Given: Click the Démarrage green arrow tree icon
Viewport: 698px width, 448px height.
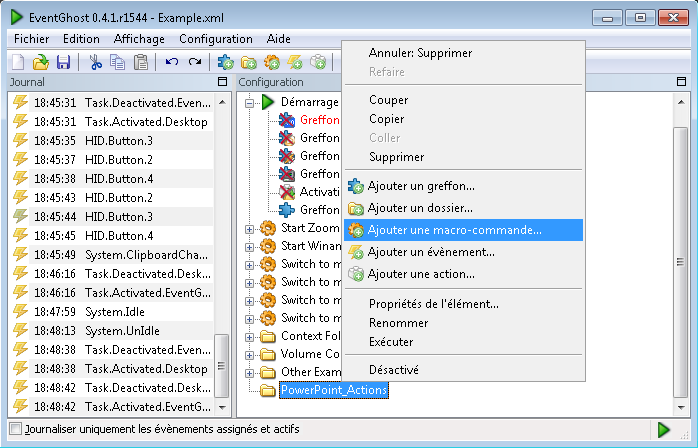Looking at the screenshot, I should (268, 102).
